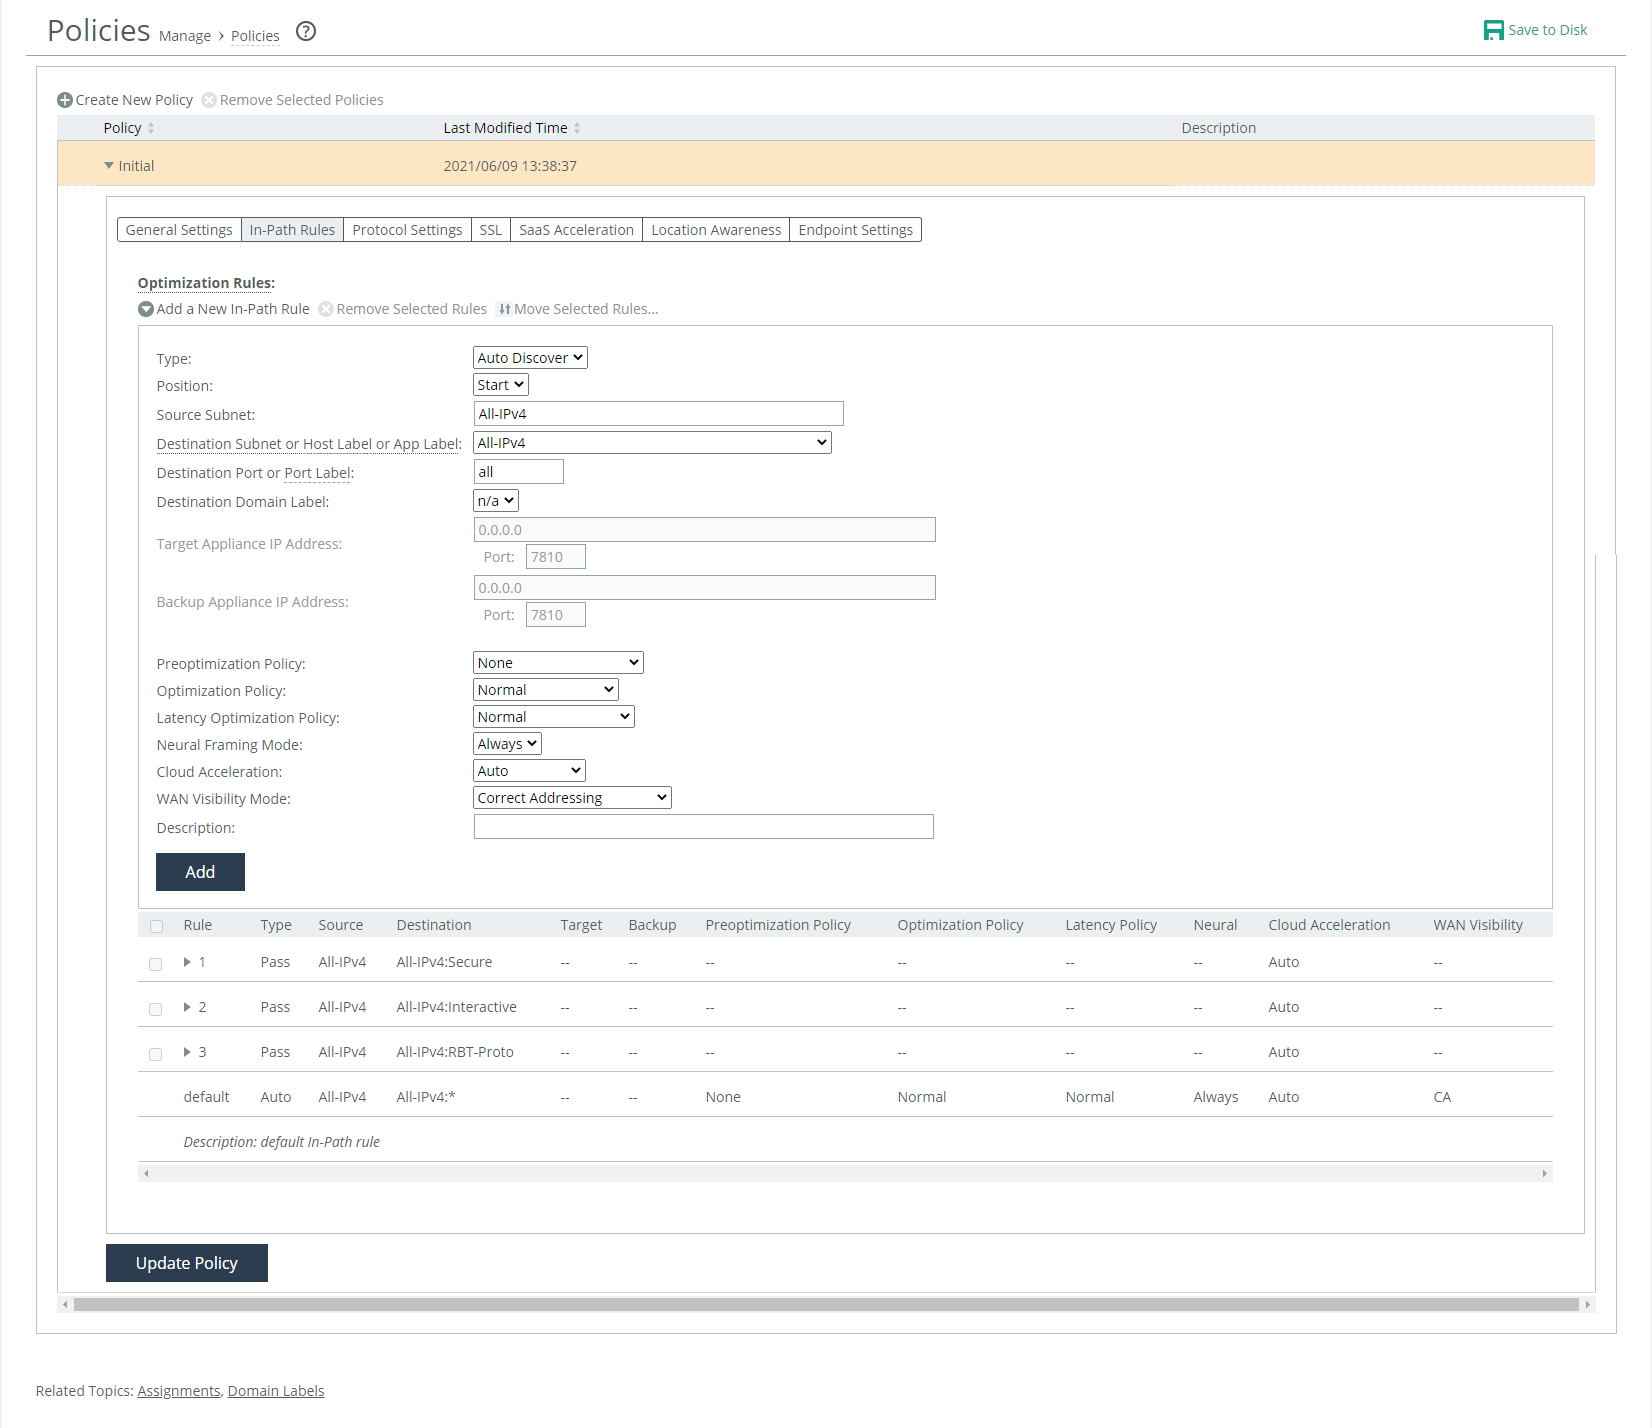The height and width of the screenshot is (1428, 1652).
Task: Open the Neural Framing Mode dropdown
Action: [507, 744]
